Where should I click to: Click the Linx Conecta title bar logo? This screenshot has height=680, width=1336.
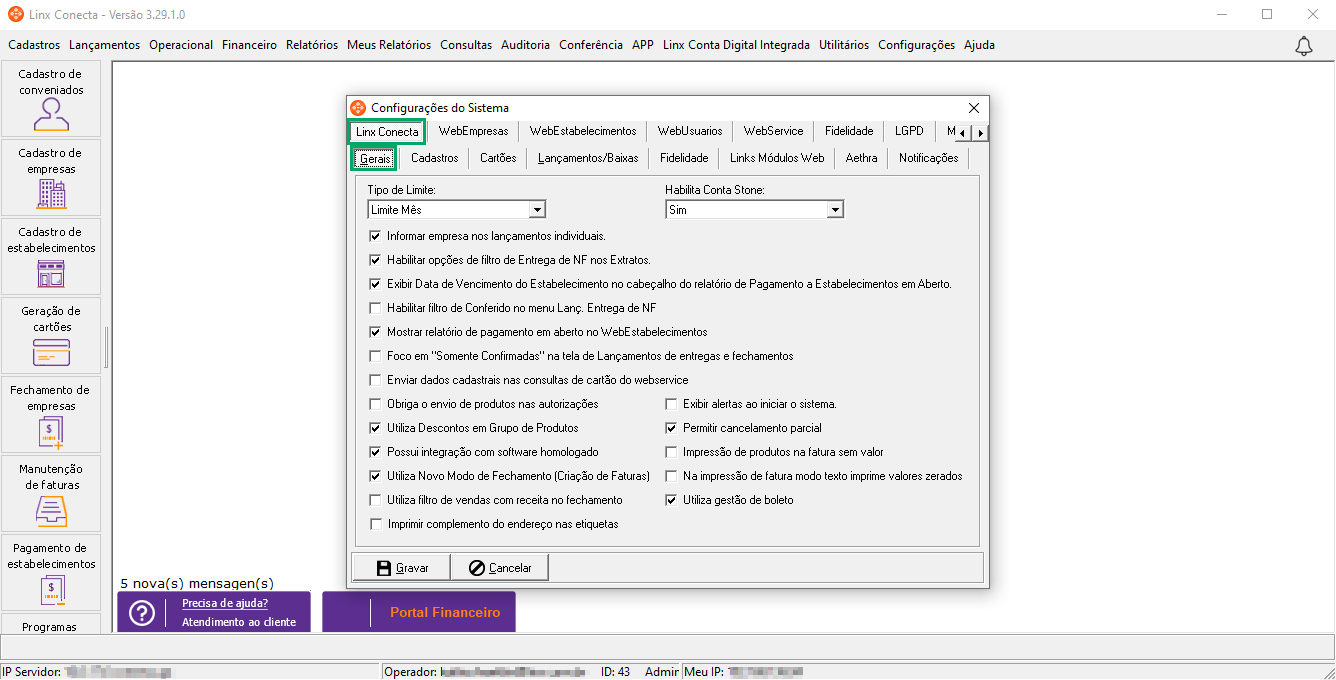click(x=14, y=14)
